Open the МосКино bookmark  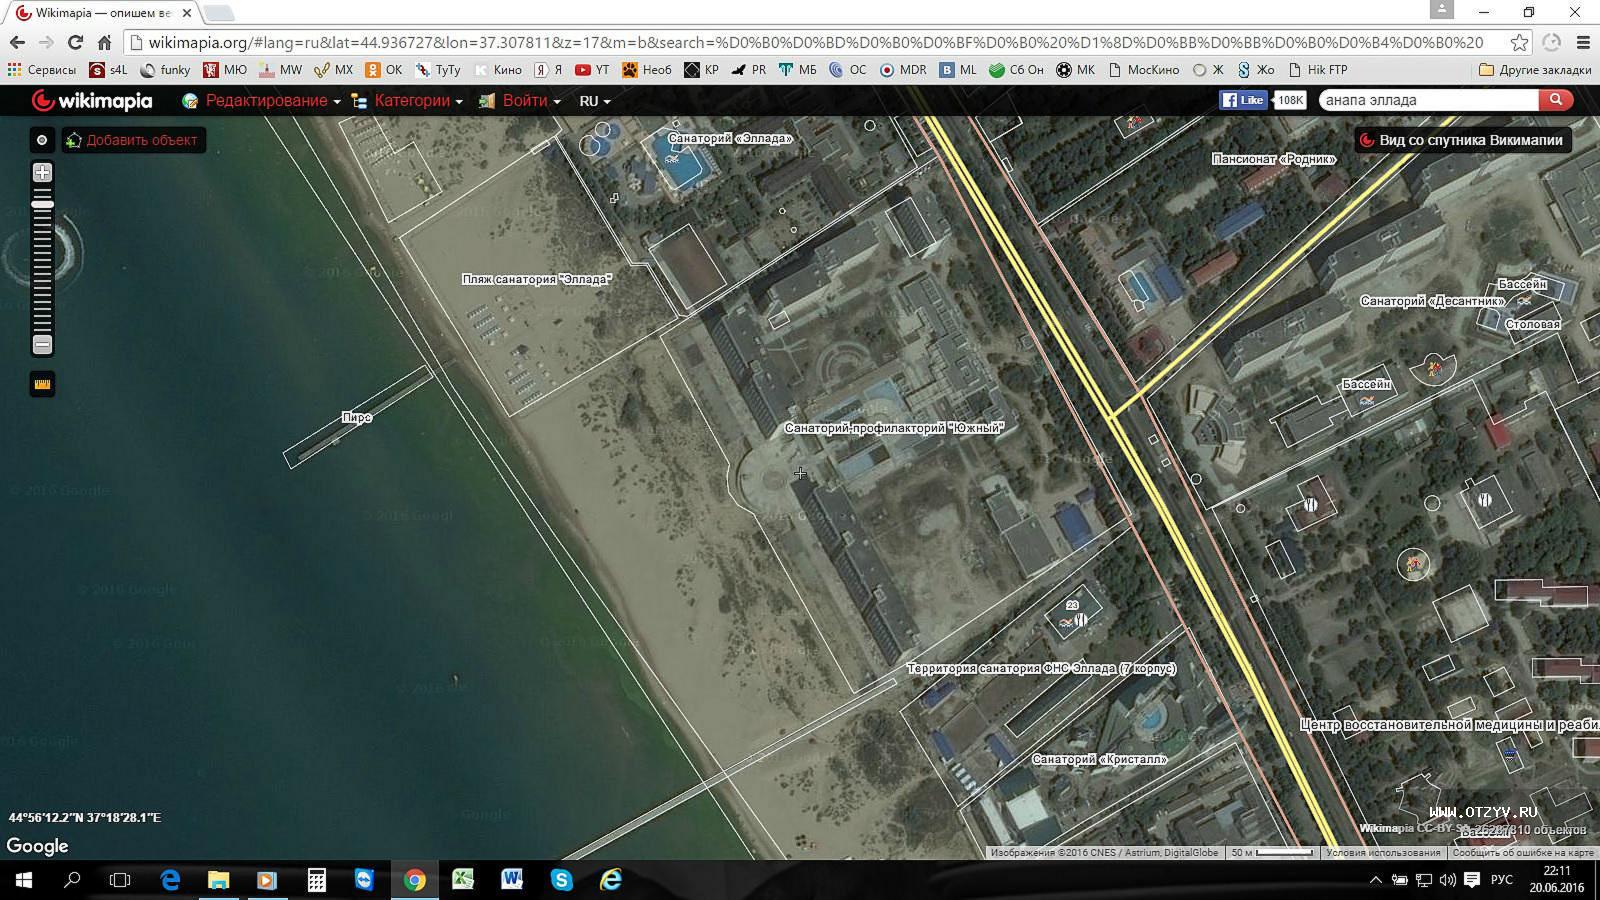pyautogui.click(x=1144, y=70)
